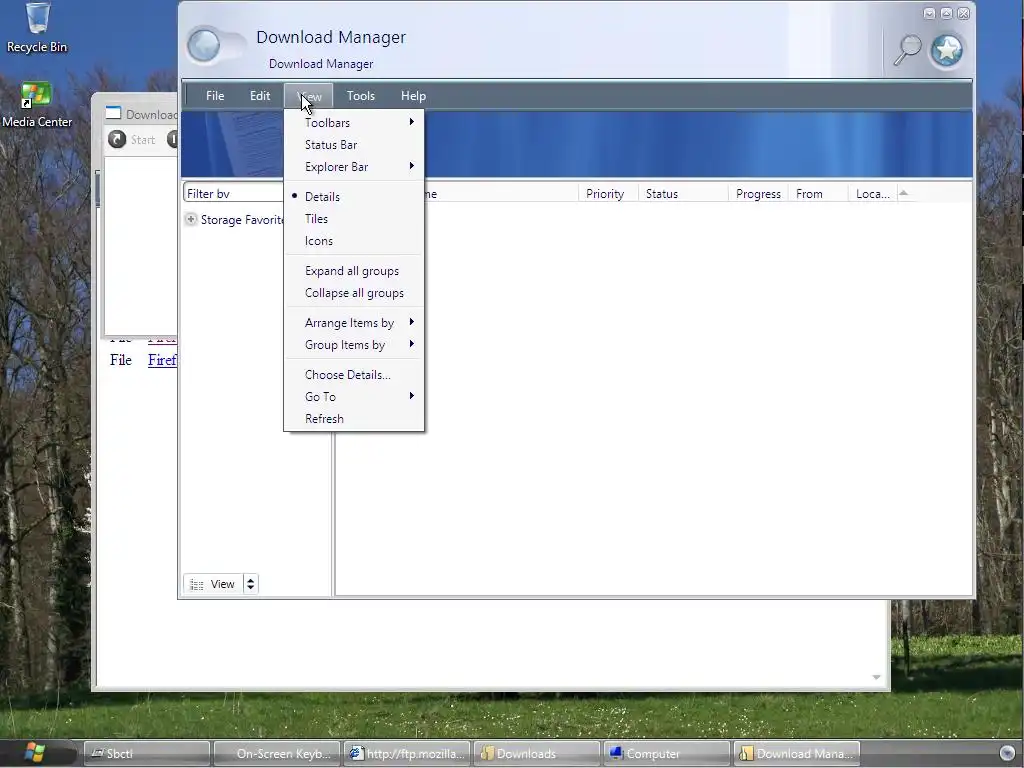
Task: Open the Explorer Bar submenu
Action: [x=354, y=167]
